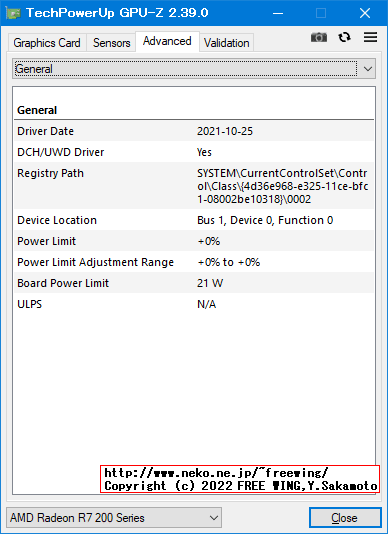The width and height of the screenshot is (388, 534).
Task: Select the Registry Path label
Action: 50,173
